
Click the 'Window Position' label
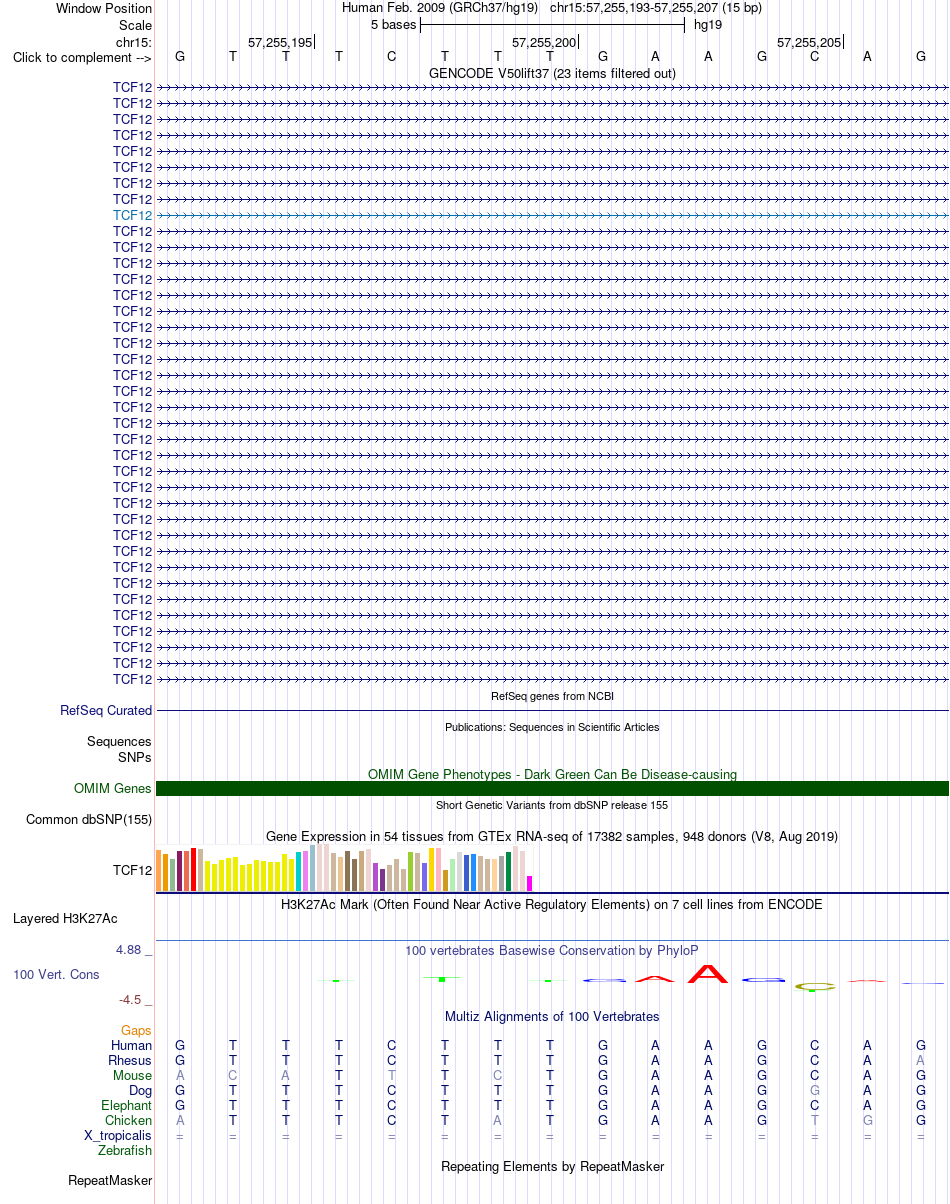104,8
